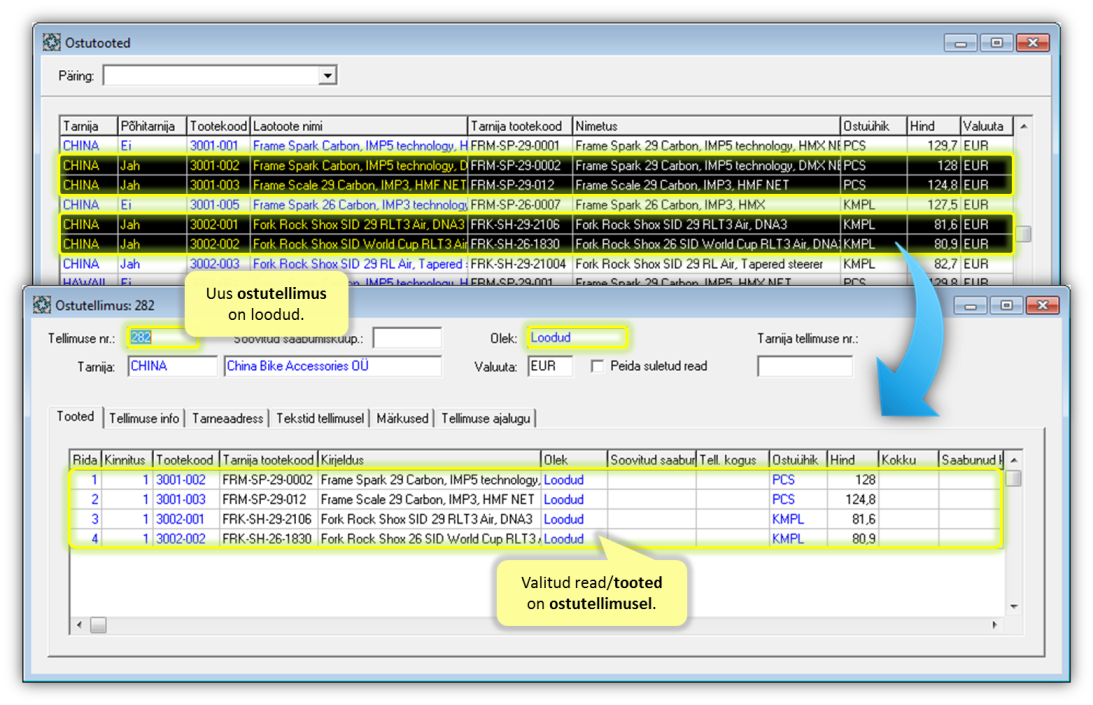Image resolution: width=1093 pixels, height=705 pixels.
Task: Click the Tarnija tellimuse nr. input field
Action: pos(804,366)
